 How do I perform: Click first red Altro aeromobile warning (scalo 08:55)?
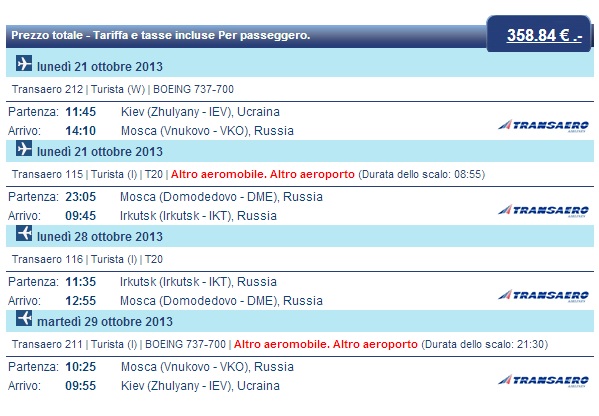pyautogui.click(x=263, y=174)
